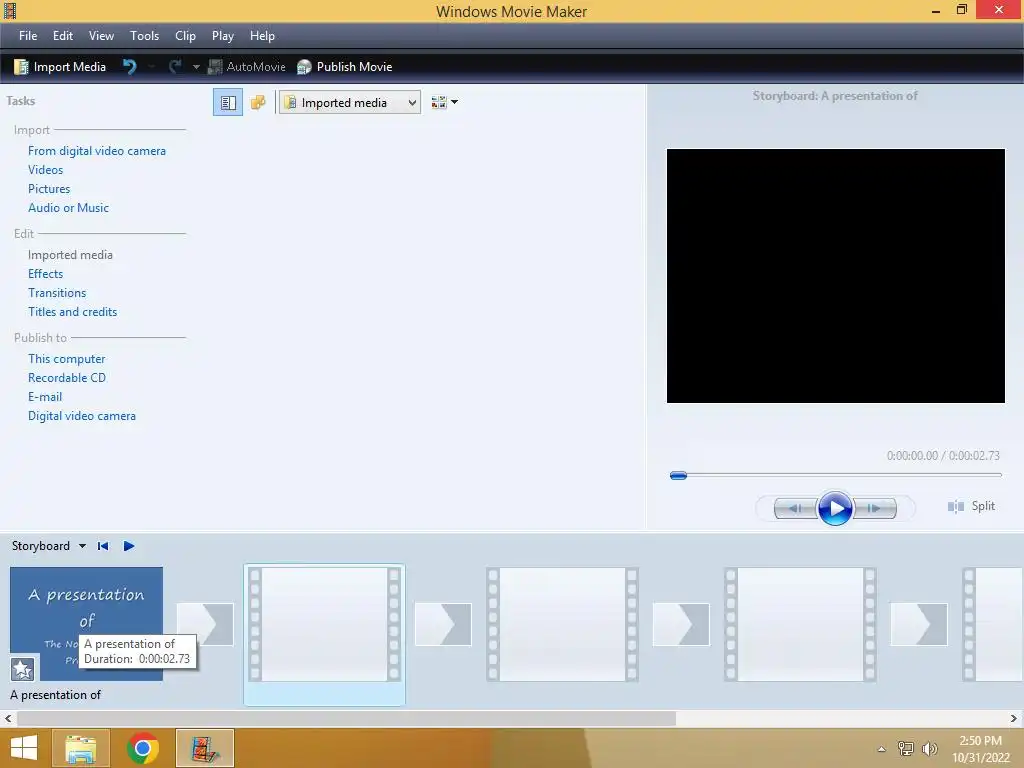The width and height of the screenshot is (1024, 768).
Task: Select the 'A presentation of' title clip
Action: coord(86,624)
